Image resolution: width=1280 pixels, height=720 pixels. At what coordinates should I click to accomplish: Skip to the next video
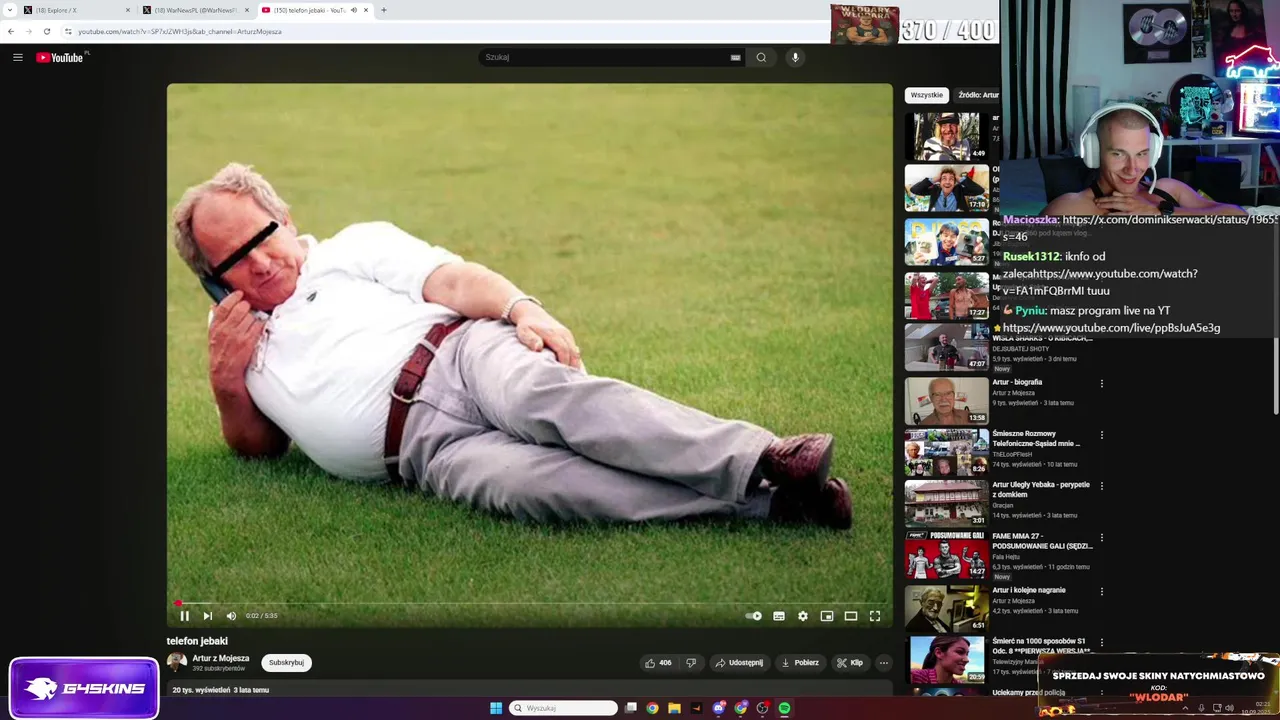207,616
